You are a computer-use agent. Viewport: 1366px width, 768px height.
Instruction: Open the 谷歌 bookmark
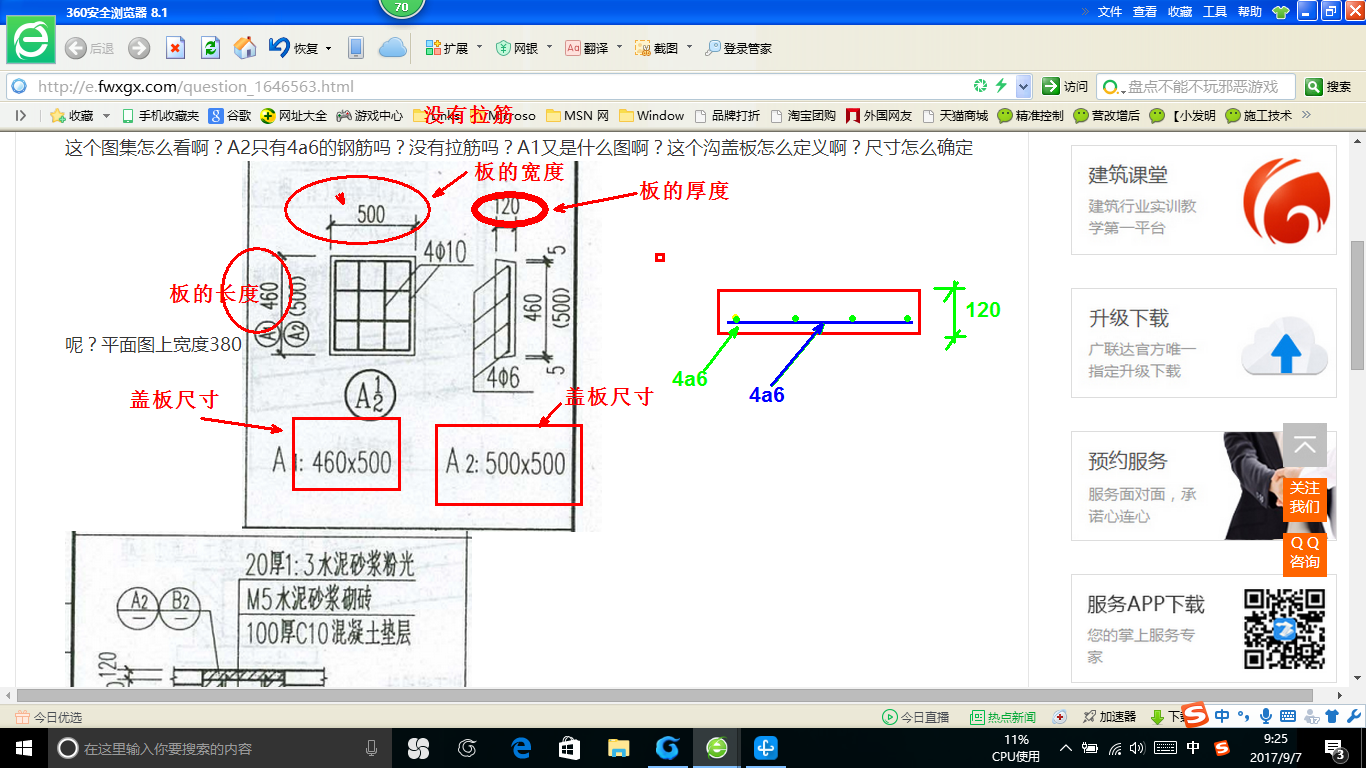click(231, 116)
